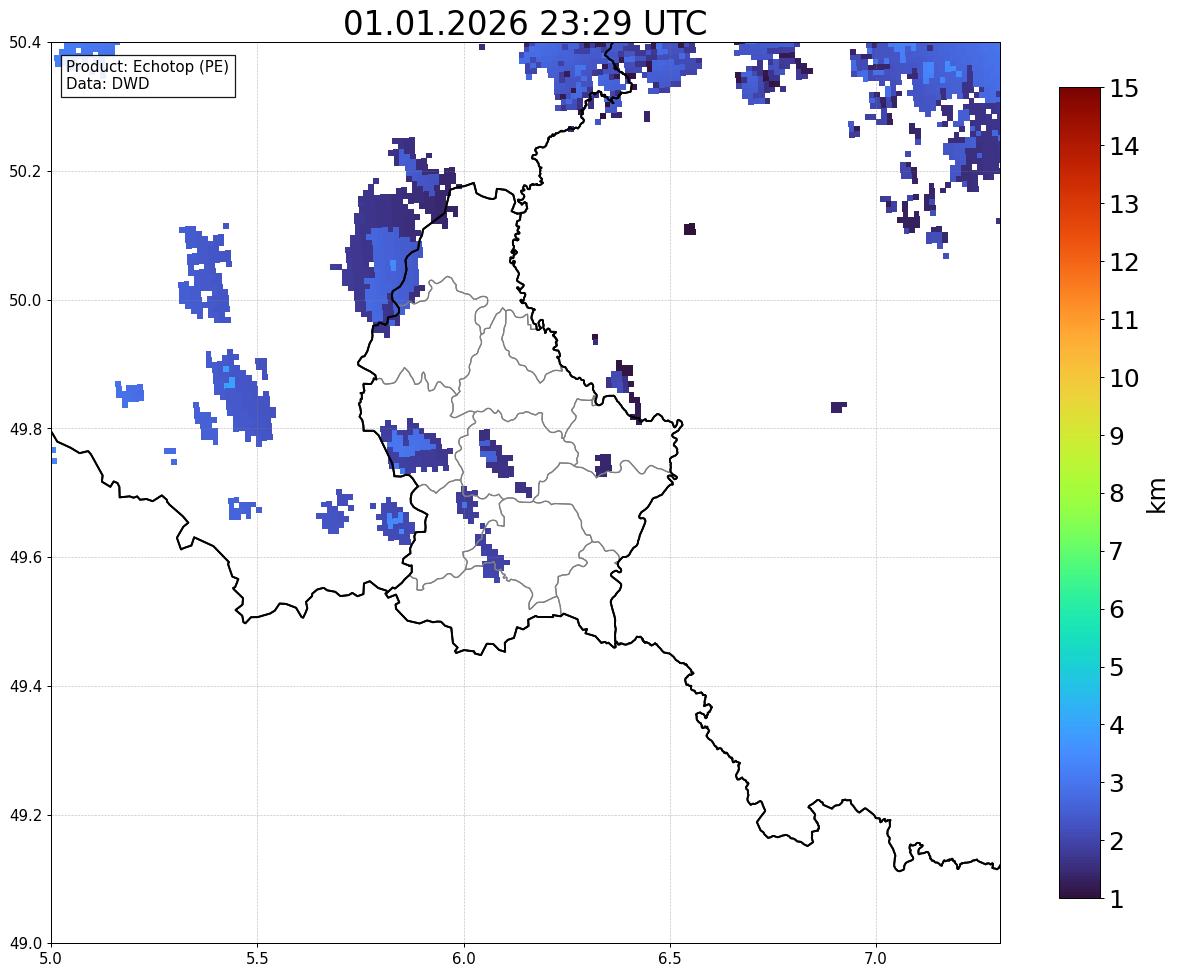Click the latitude axis label '49.0'
This screenshot has height=976, width=1178.
[25, 944]
